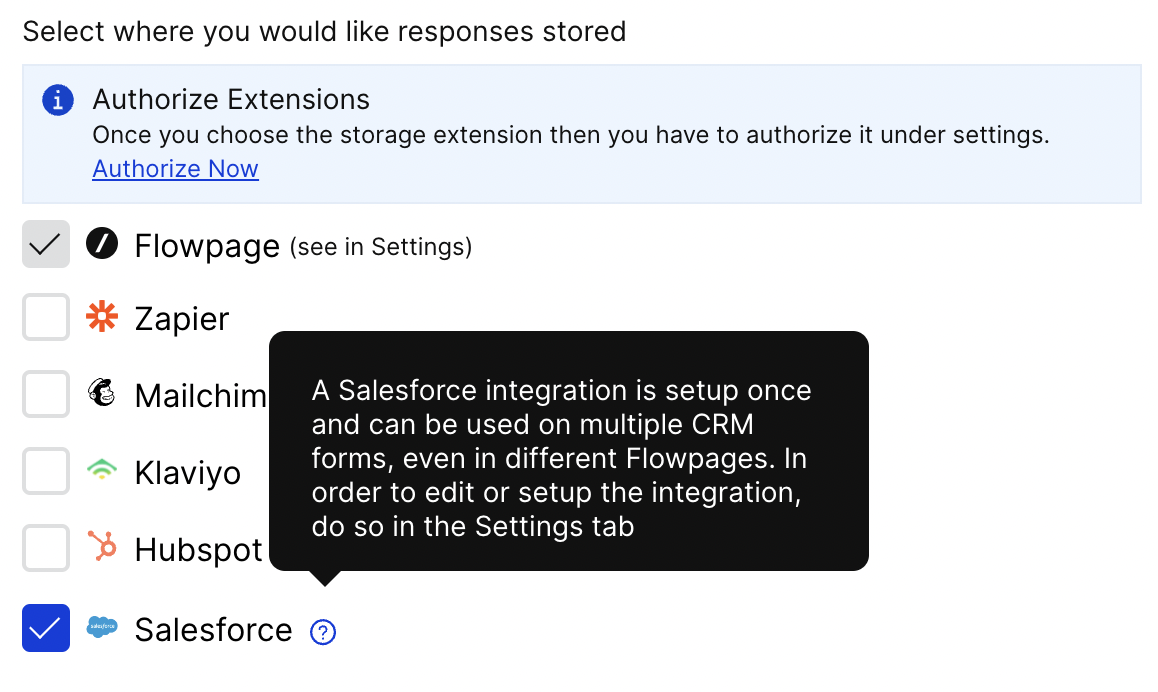Enable the Zapier checkbox
This screenshot has width=1158, height=692.
pos(46,317)
